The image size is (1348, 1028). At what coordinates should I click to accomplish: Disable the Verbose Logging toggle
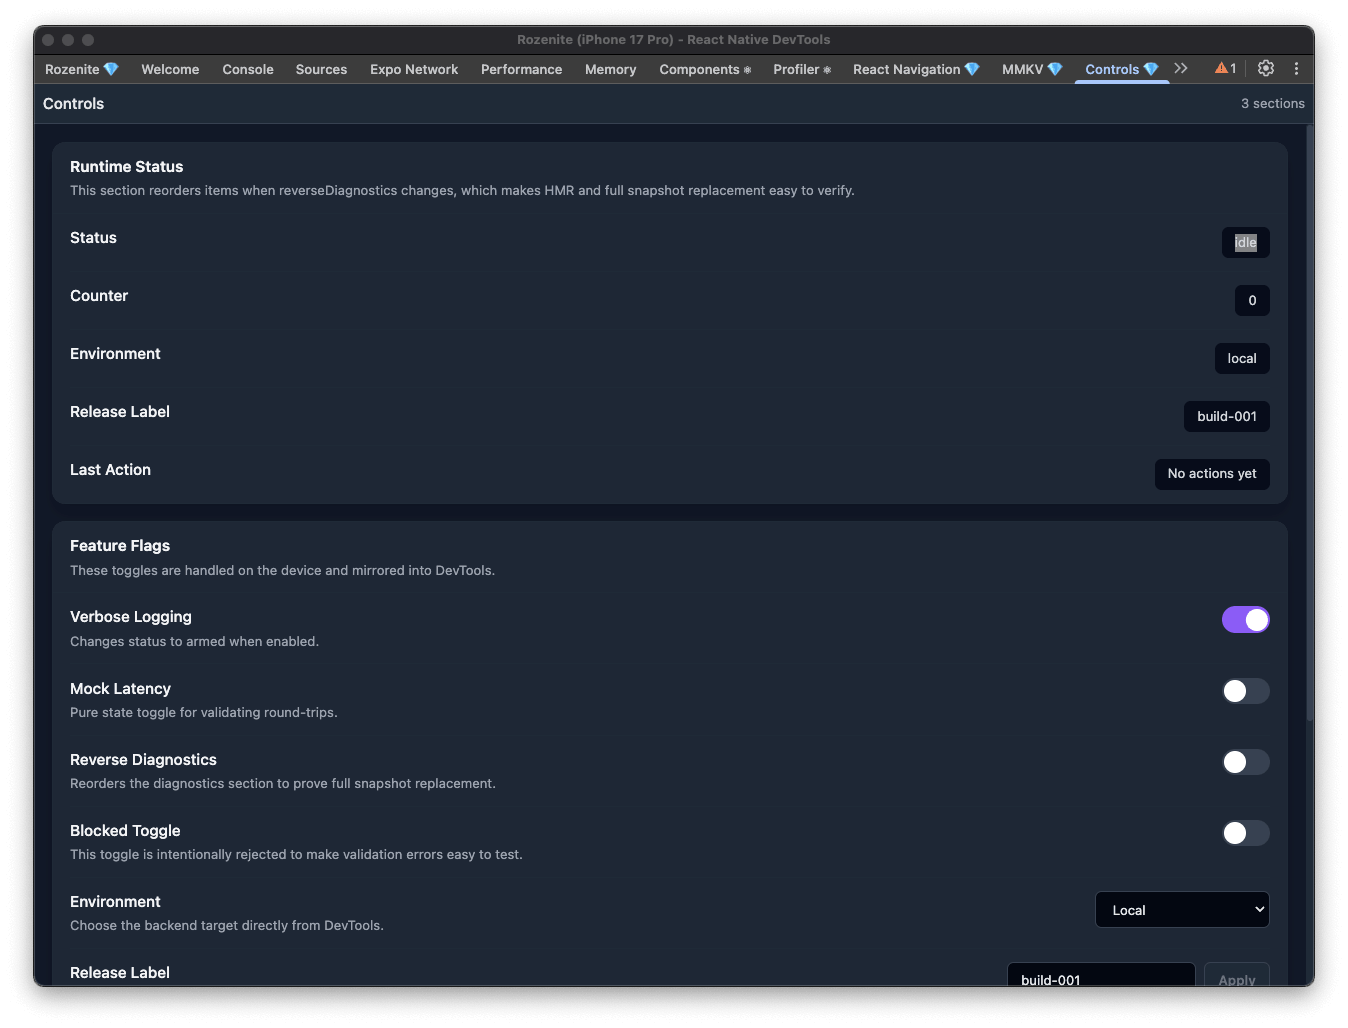click(1245, 620)
